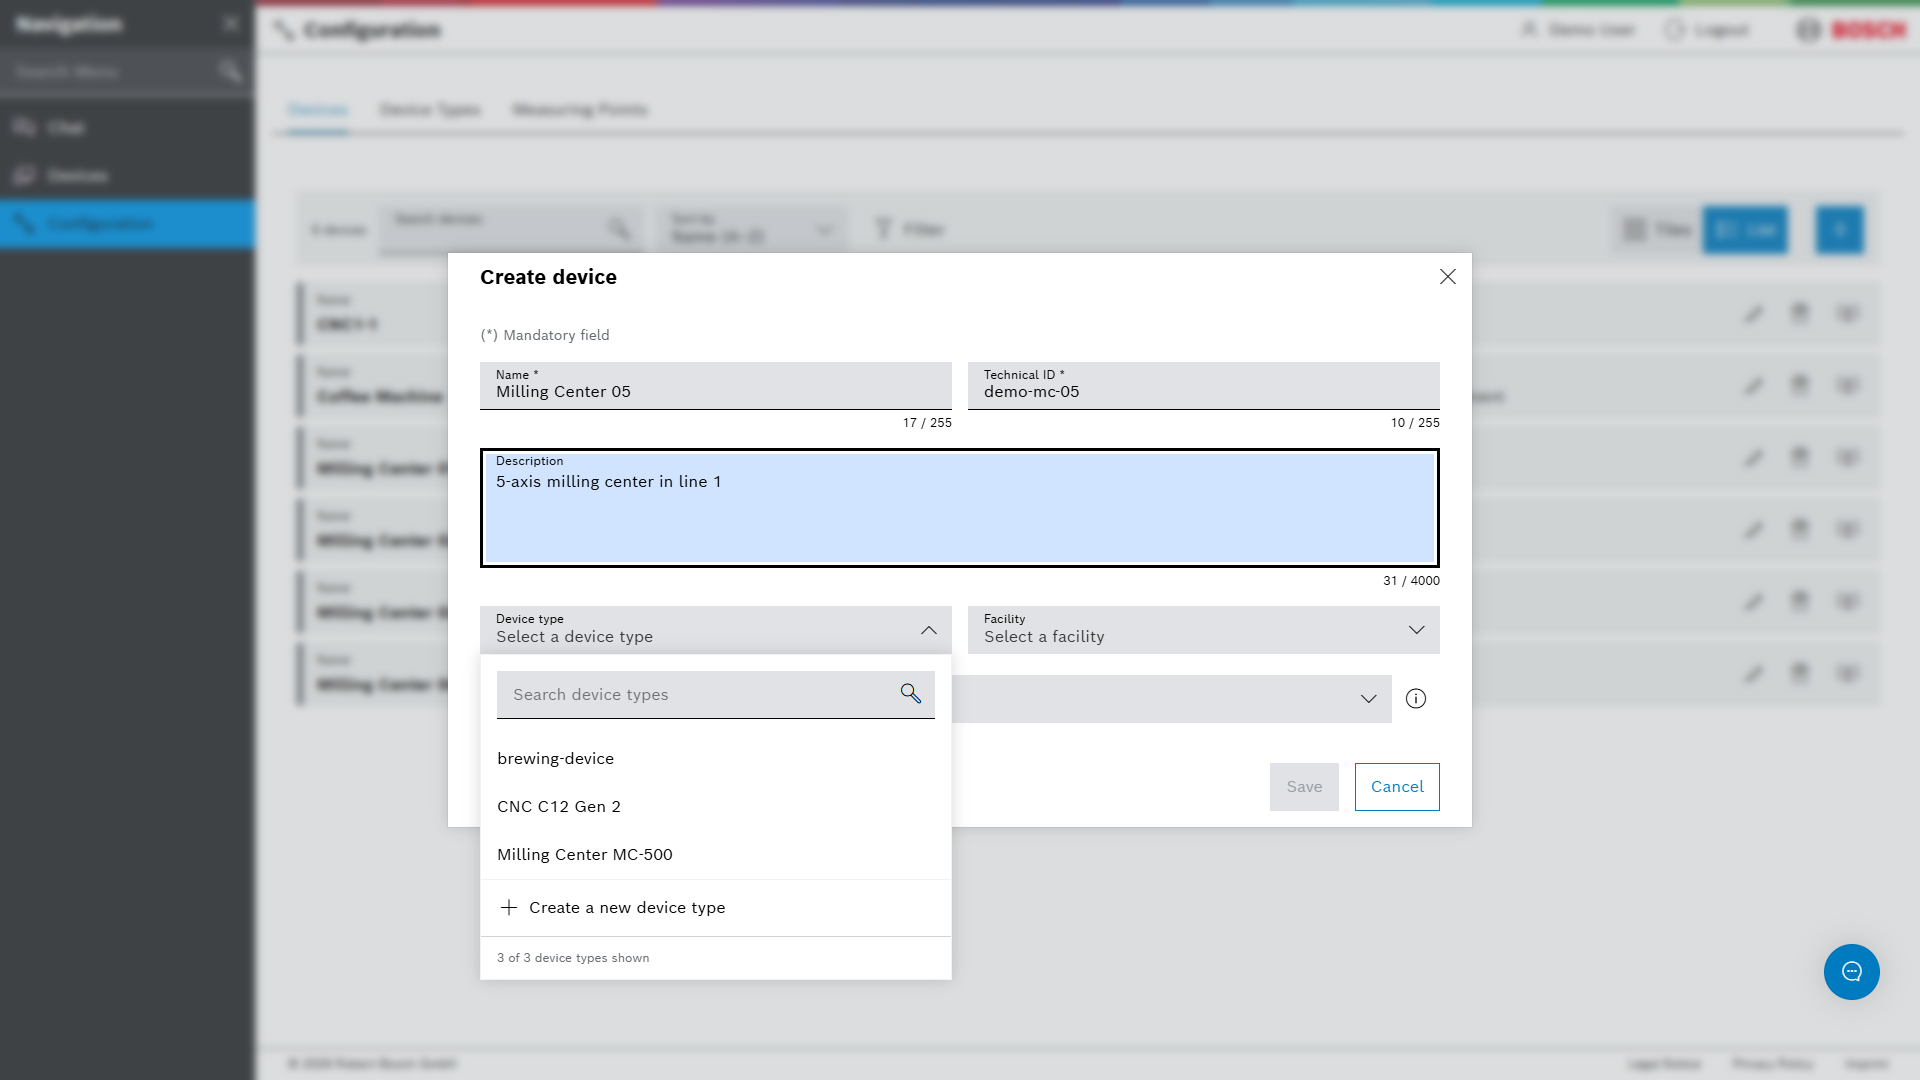This screenshot has width=1920, height=1080.
Task: Click the Name input field
Action: (715, 386)
